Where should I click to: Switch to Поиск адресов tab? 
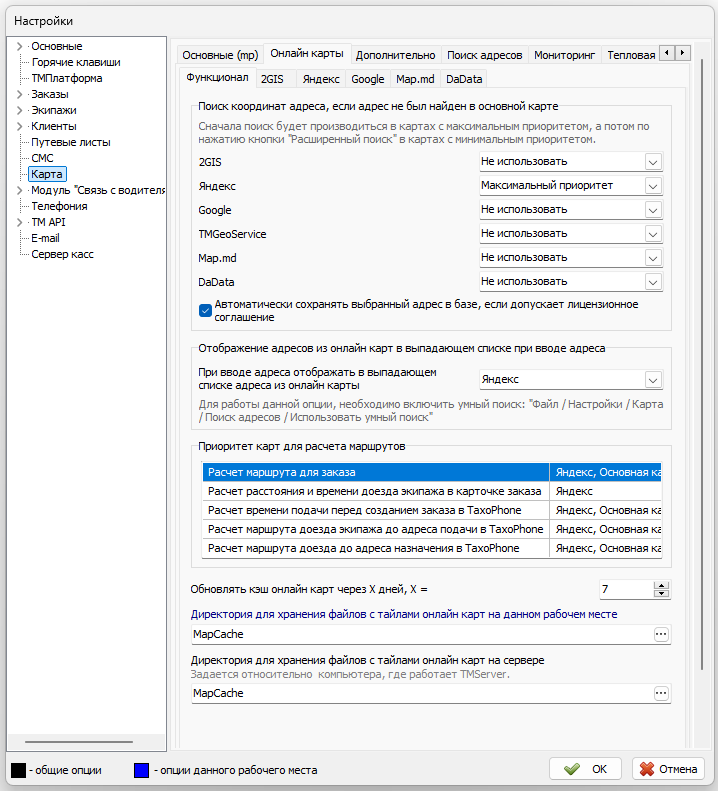tap(484, 55)
